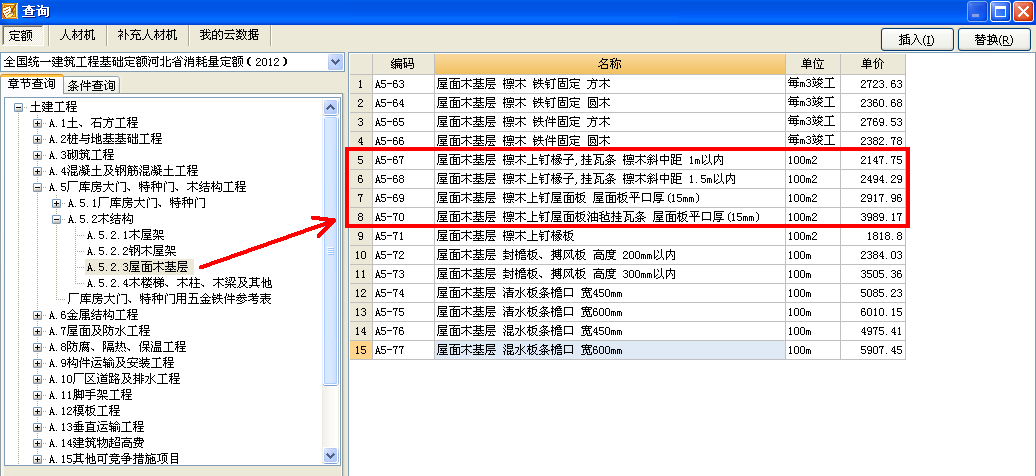Maximize the 查询 window
This screenshot has width=1036, height=476.
999,11
